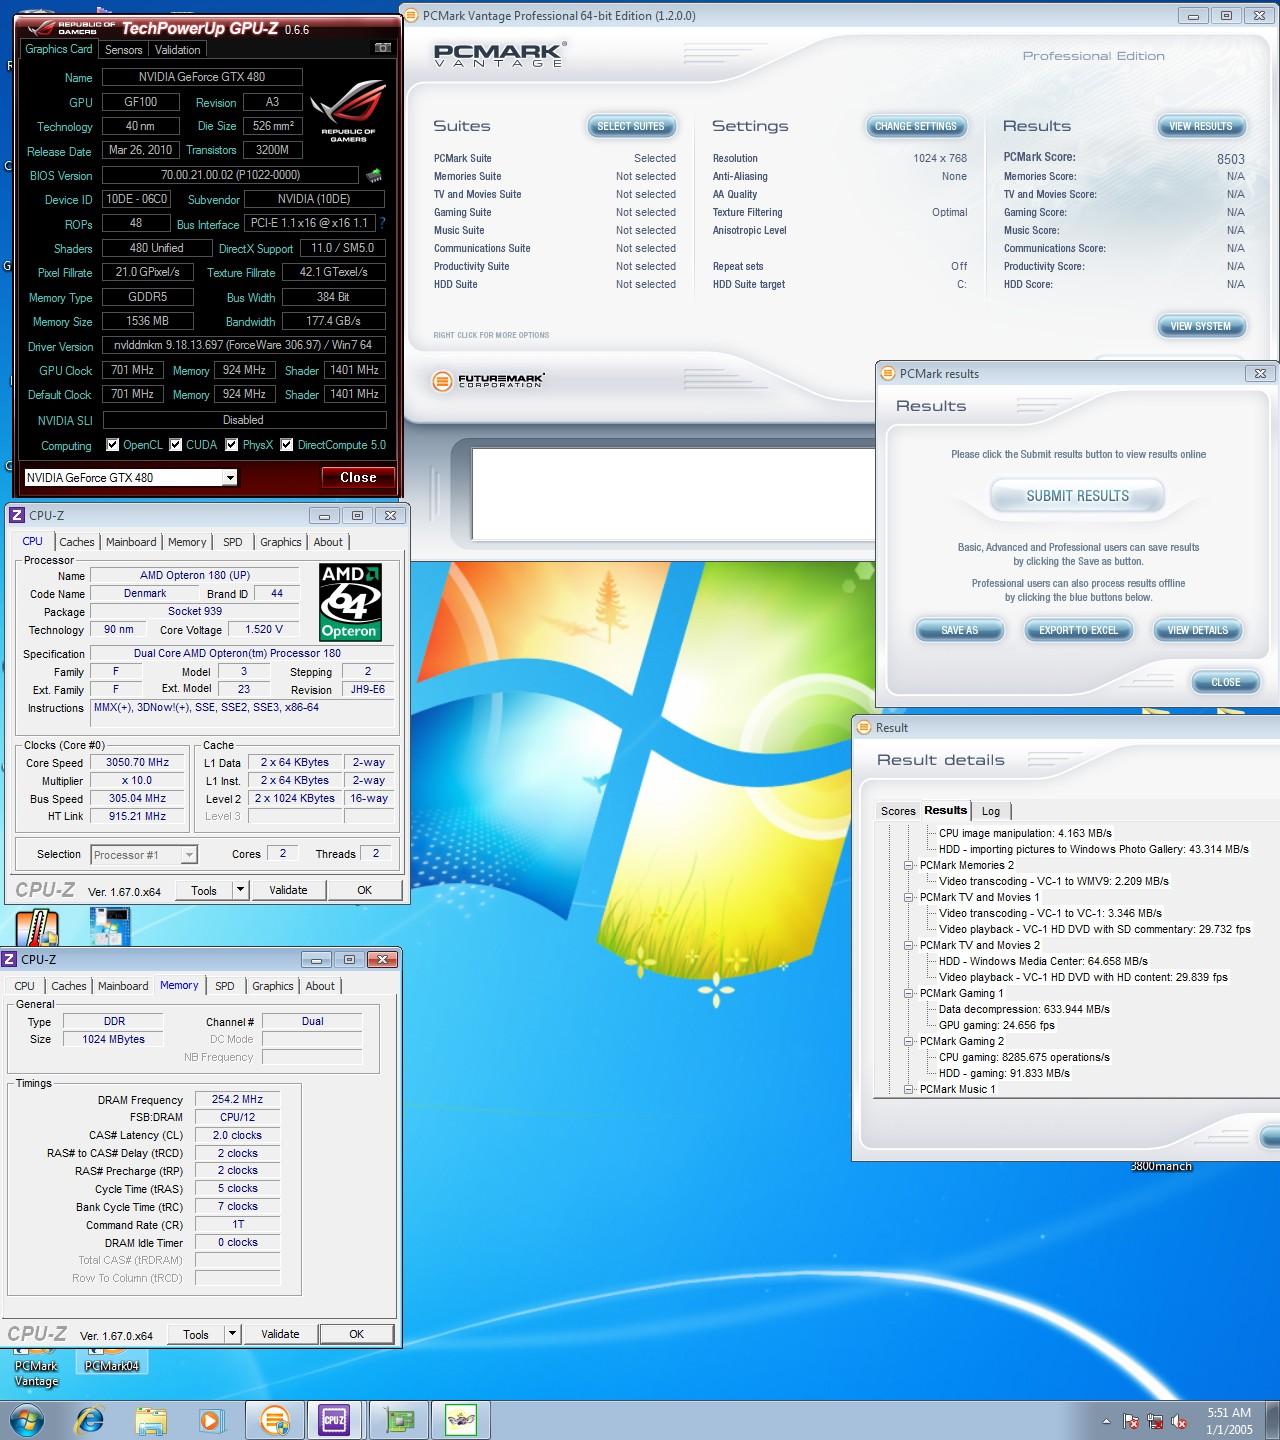The image size is (1280, 1440).
Task: Launch Internet Explorer from the taskbar
Action: tap(89, 1419)
